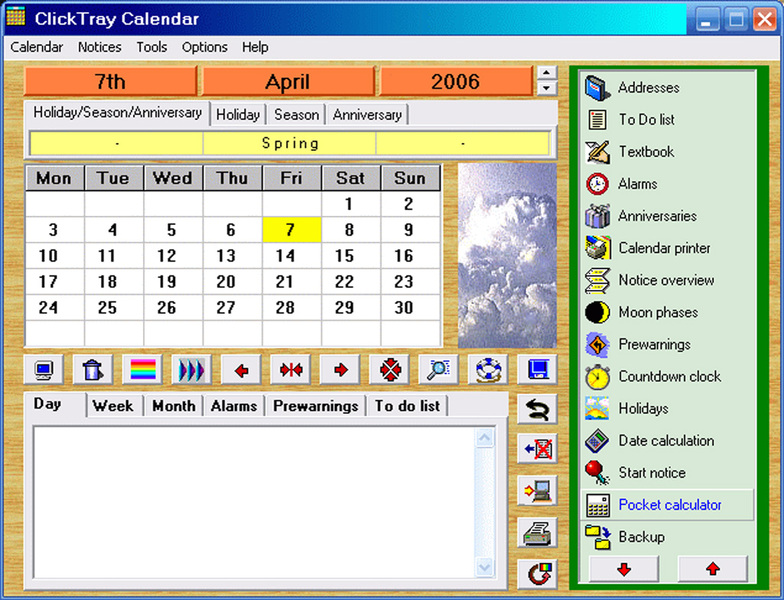The image size is (784, 600).
Task: Click inside the Day notes text area
Action: pos(254,502)
